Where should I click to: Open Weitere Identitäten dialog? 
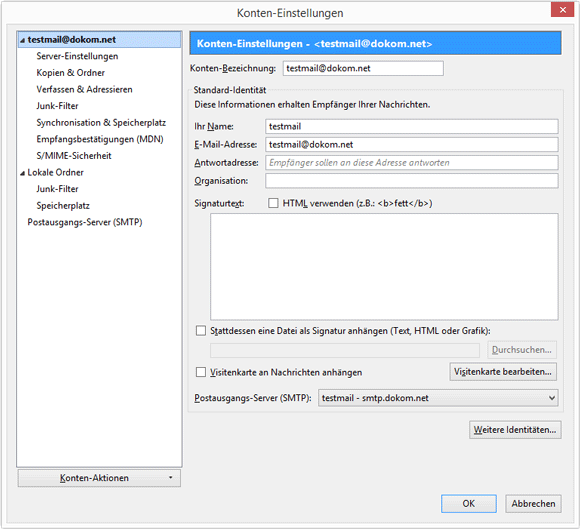(x=515, y=430)
